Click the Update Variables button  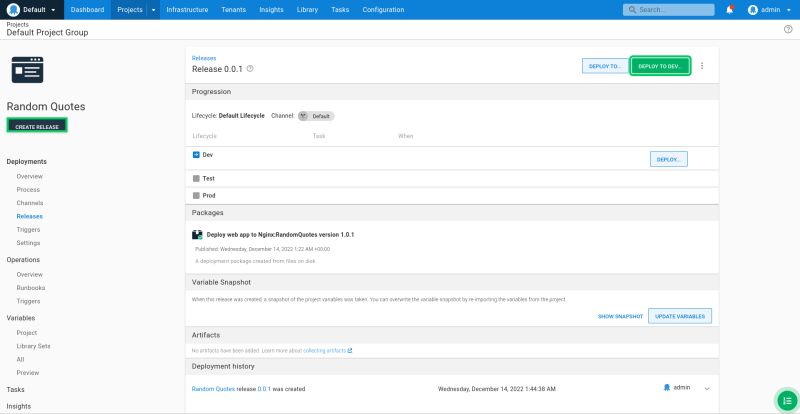tap(680, 316)
